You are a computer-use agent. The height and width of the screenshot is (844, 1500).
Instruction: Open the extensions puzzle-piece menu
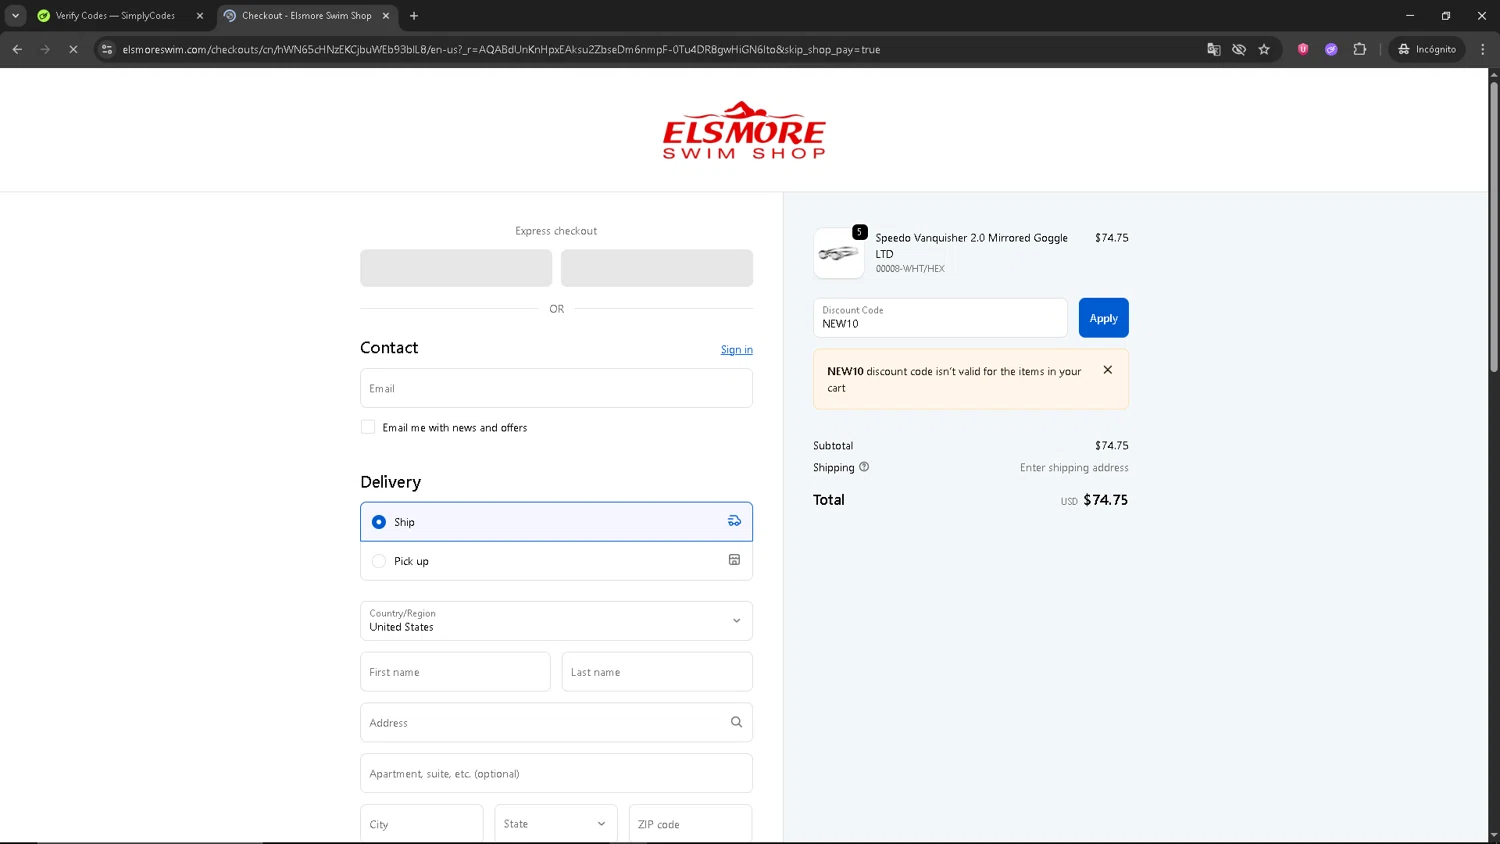click(x=1359, y=49)
